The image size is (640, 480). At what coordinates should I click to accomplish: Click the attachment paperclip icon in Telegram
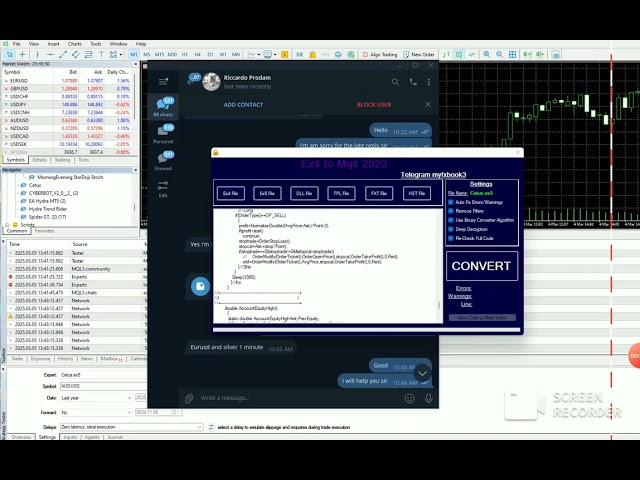click(189, 398)
